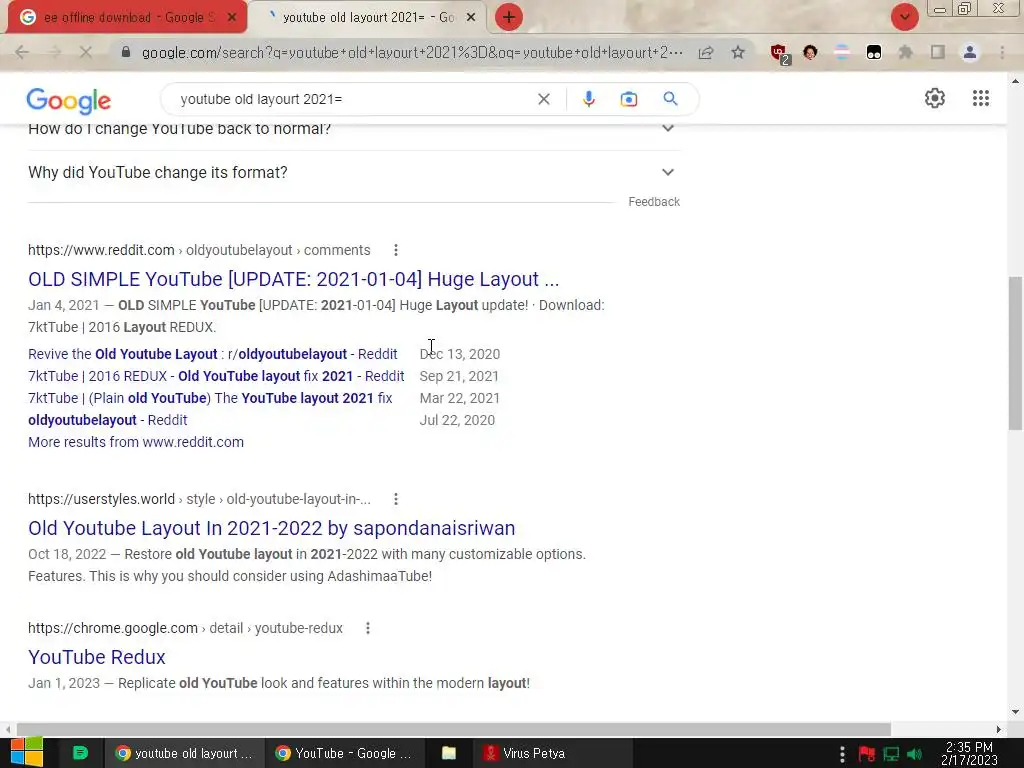This screenshot has height=768, width=1024.
Task: Click the share page icon in address bar
Action: point(706,52)
